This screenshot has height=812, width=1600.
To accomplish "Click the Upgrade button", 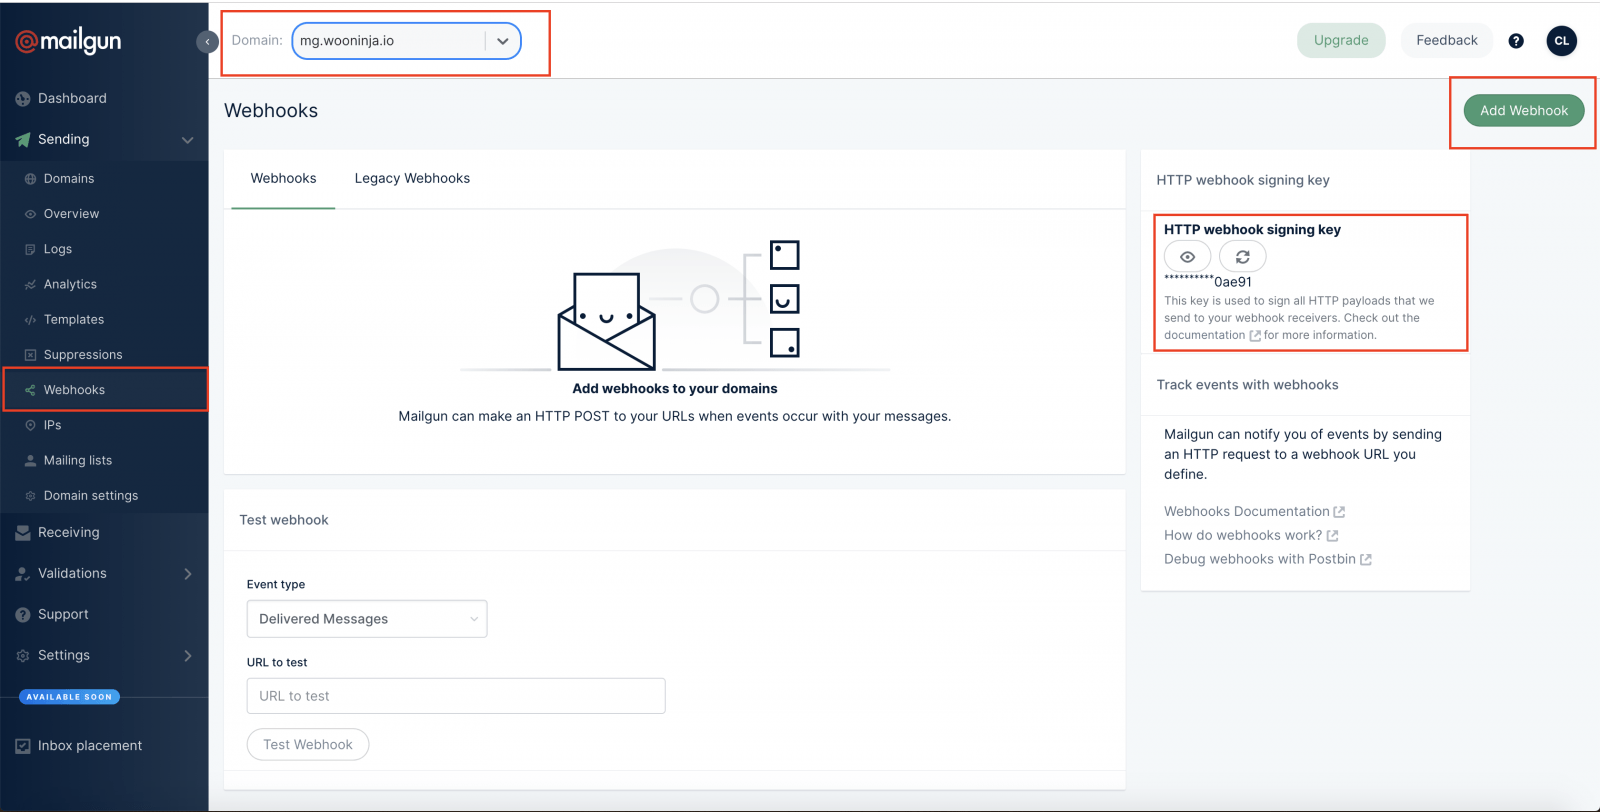I will pyautogui.click(x=1341, y=40).
